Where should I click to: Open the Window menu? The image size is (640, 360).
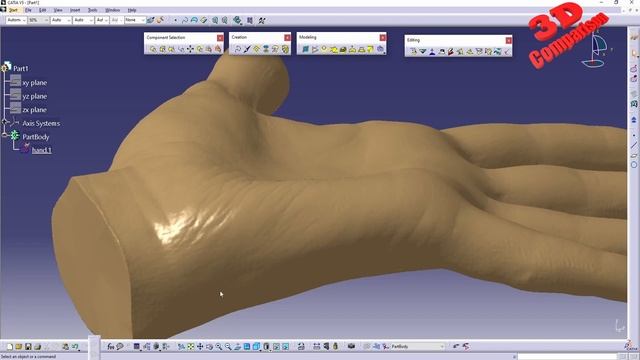coord(113,10)
